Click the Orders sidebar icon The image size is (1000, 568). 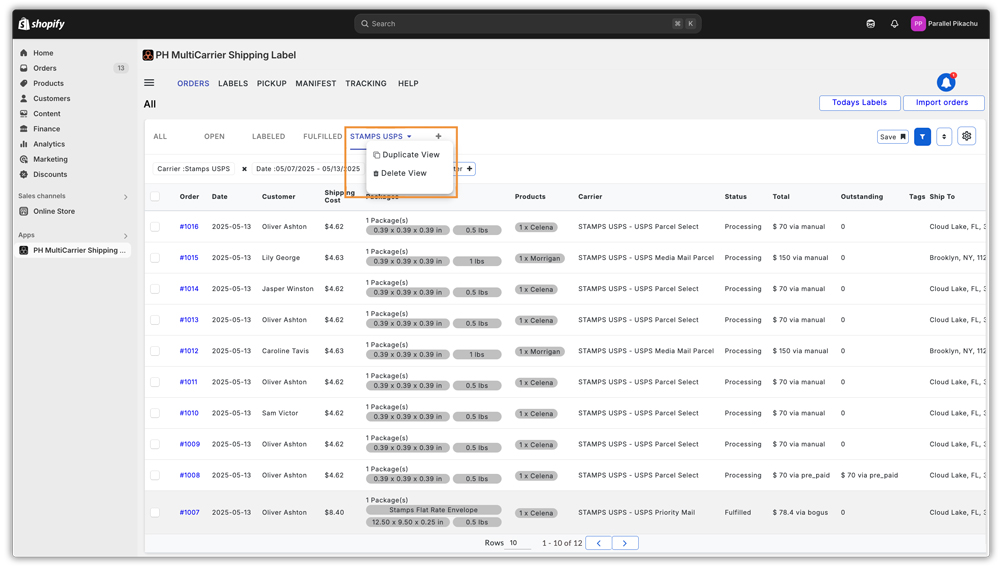coord(24,68)
